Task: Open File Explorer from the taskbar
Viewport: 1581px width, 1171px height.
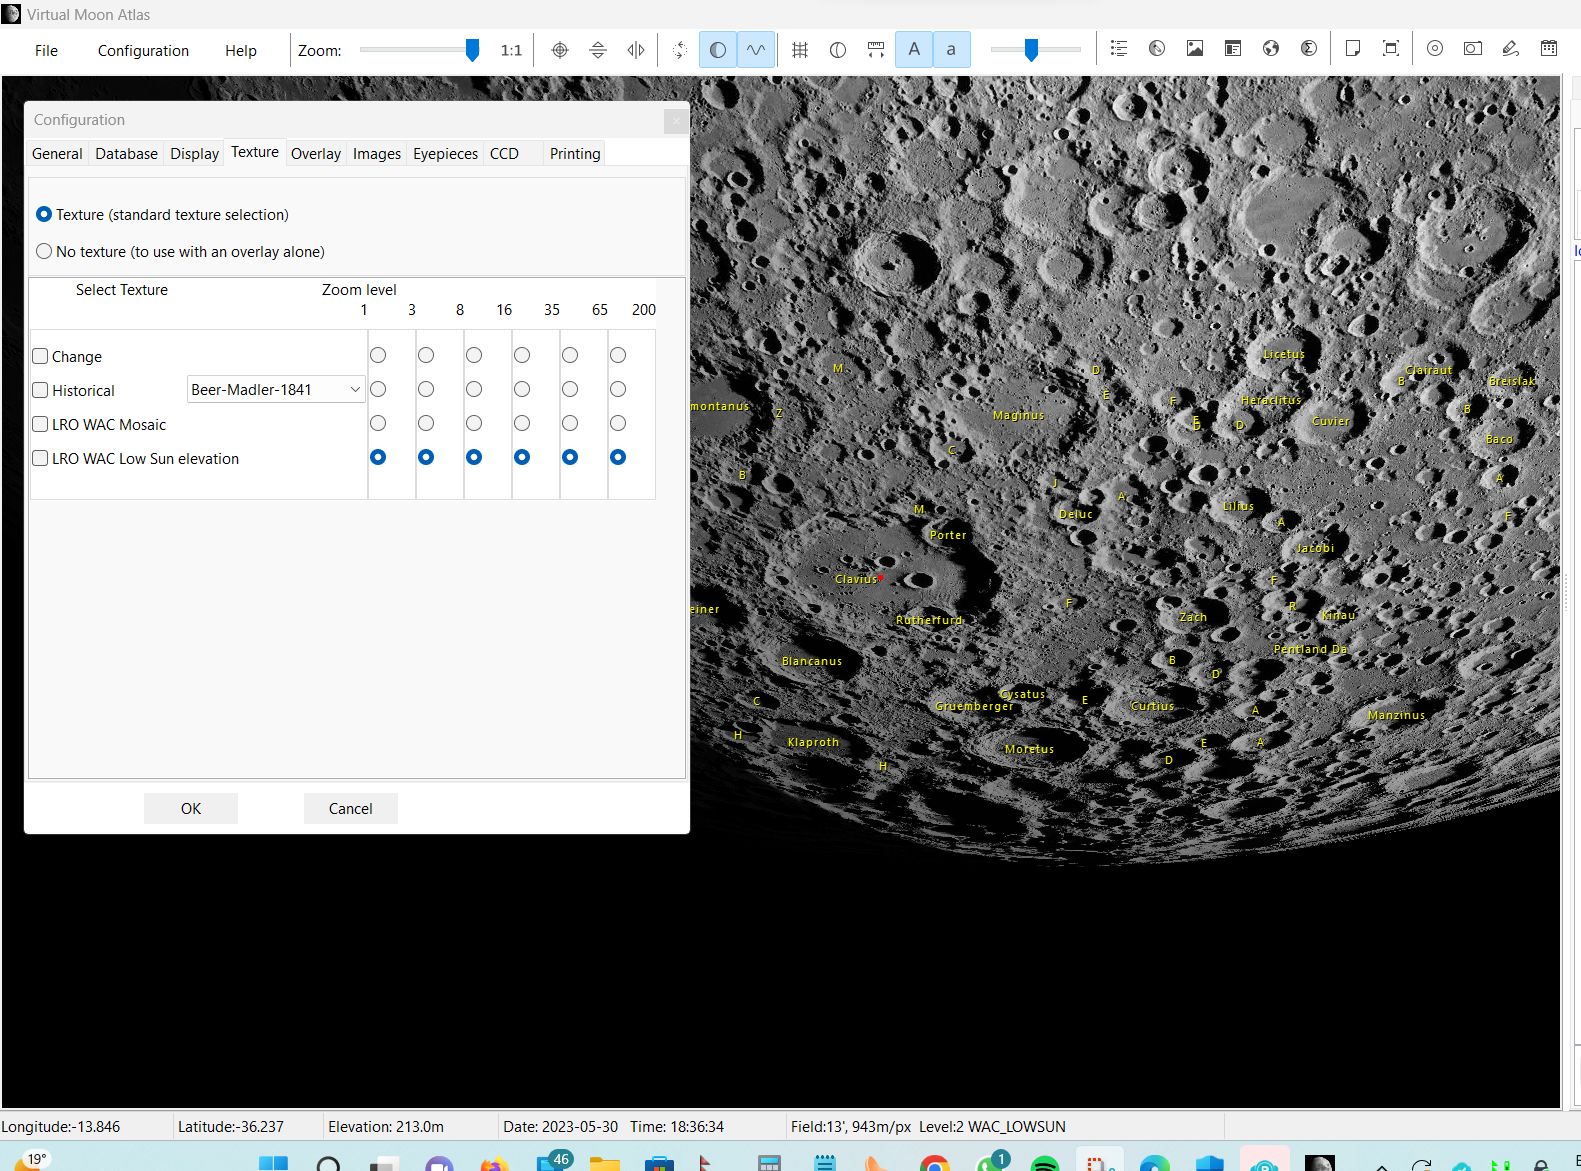Action: coord(604,1165)
